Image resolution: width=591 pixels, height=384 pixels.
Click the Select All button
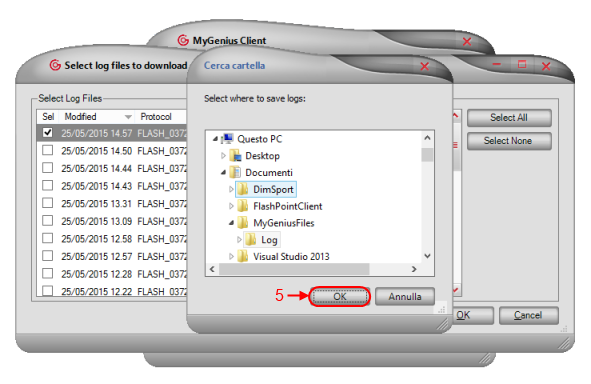[x=509, y=118]
